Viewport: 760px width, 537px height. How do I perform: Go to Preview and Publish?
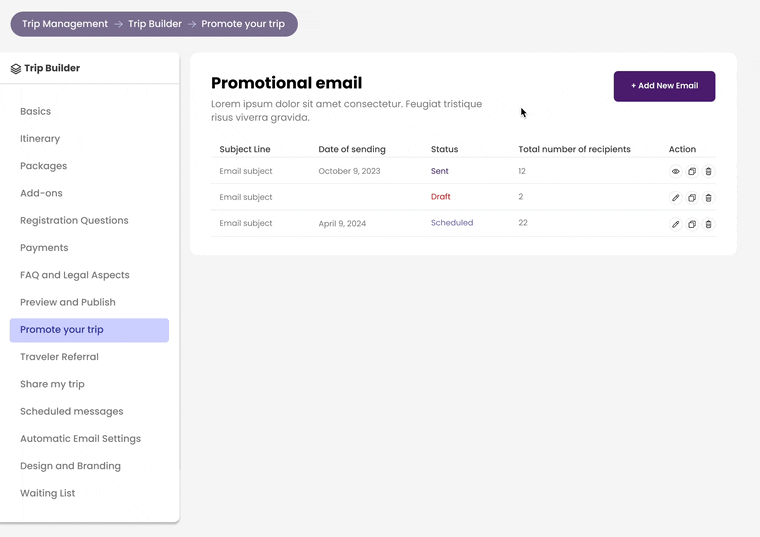pos(68,302)
